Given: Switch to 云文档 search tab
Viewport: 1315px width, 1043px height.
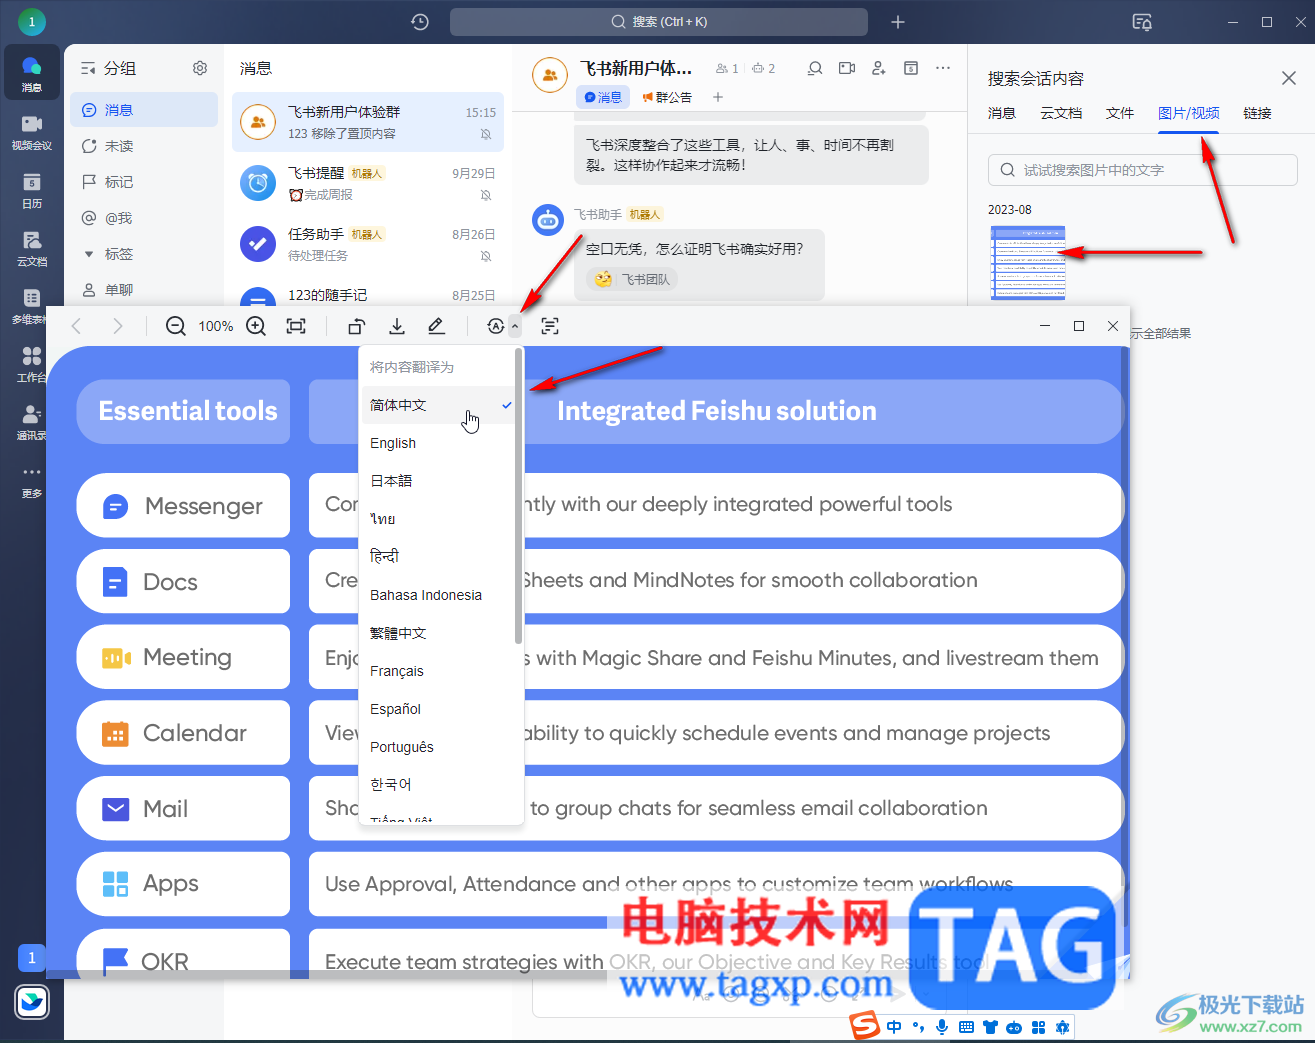Looking at the screenshot, I should (1061, 113).
